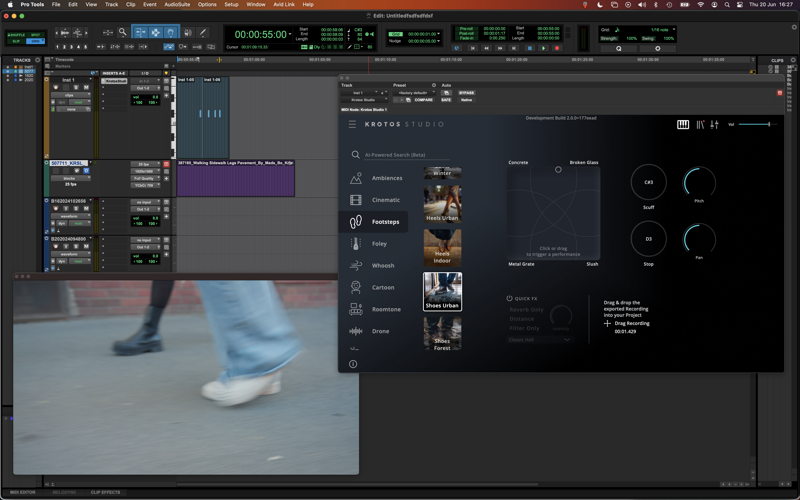Select the Zoomer magnifying glass tool
The width and height of the screenshot is (800, 500).
[x=122, y=32]
